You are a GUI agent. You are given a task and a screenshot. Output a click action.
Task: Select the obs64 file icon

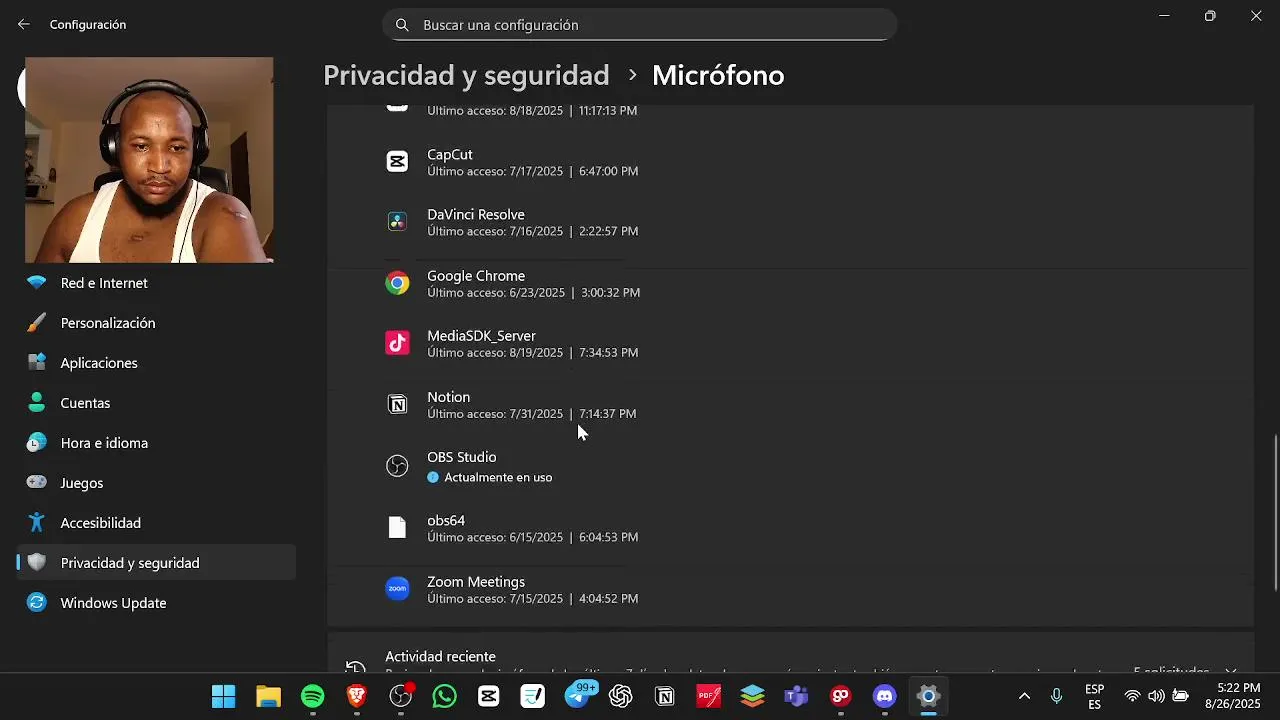point(397,528)
